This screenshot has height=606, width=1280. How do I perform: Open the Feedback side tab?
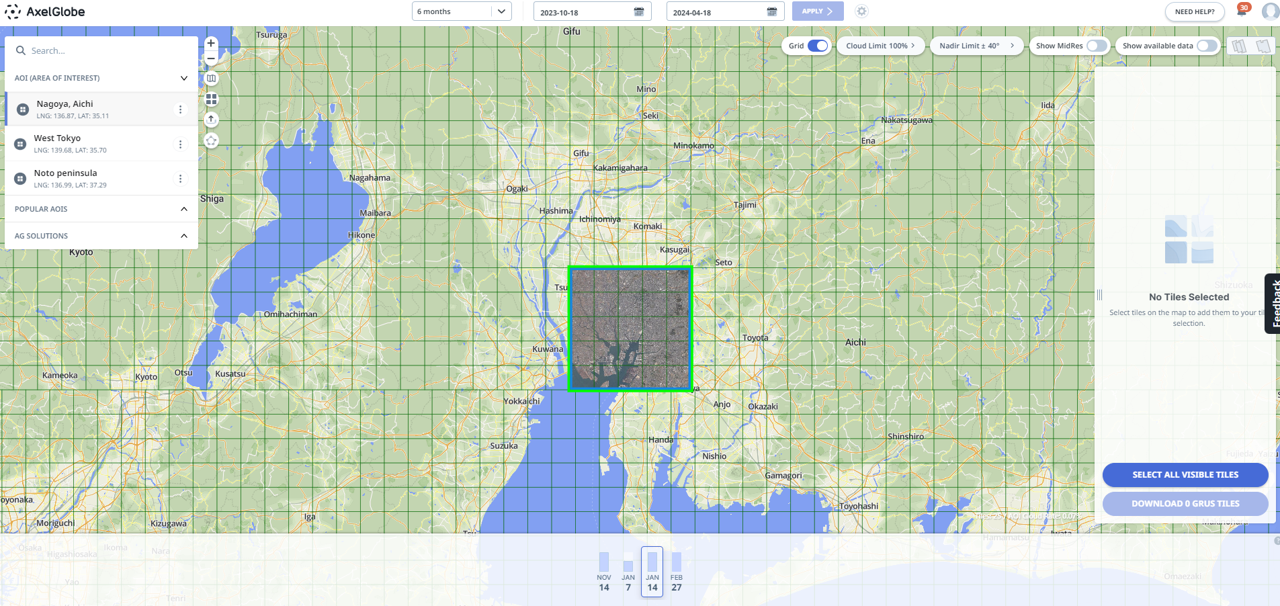click(x=1272, y=303)
